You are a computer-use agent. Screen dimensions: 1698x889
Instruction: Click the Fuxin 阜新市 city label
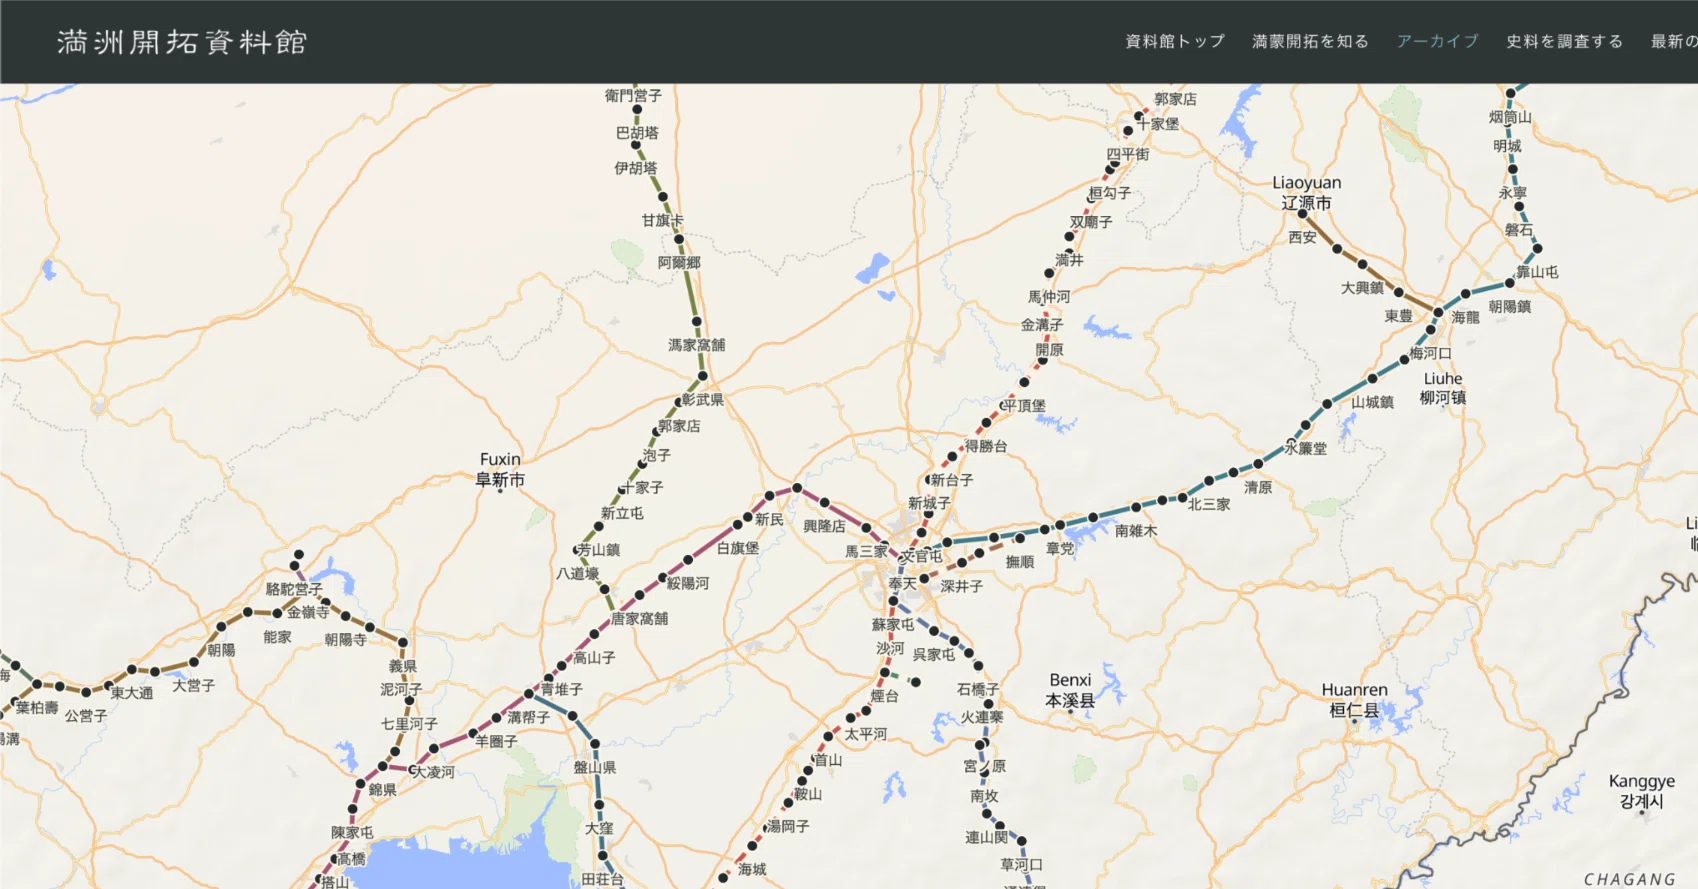coord(500,470)
